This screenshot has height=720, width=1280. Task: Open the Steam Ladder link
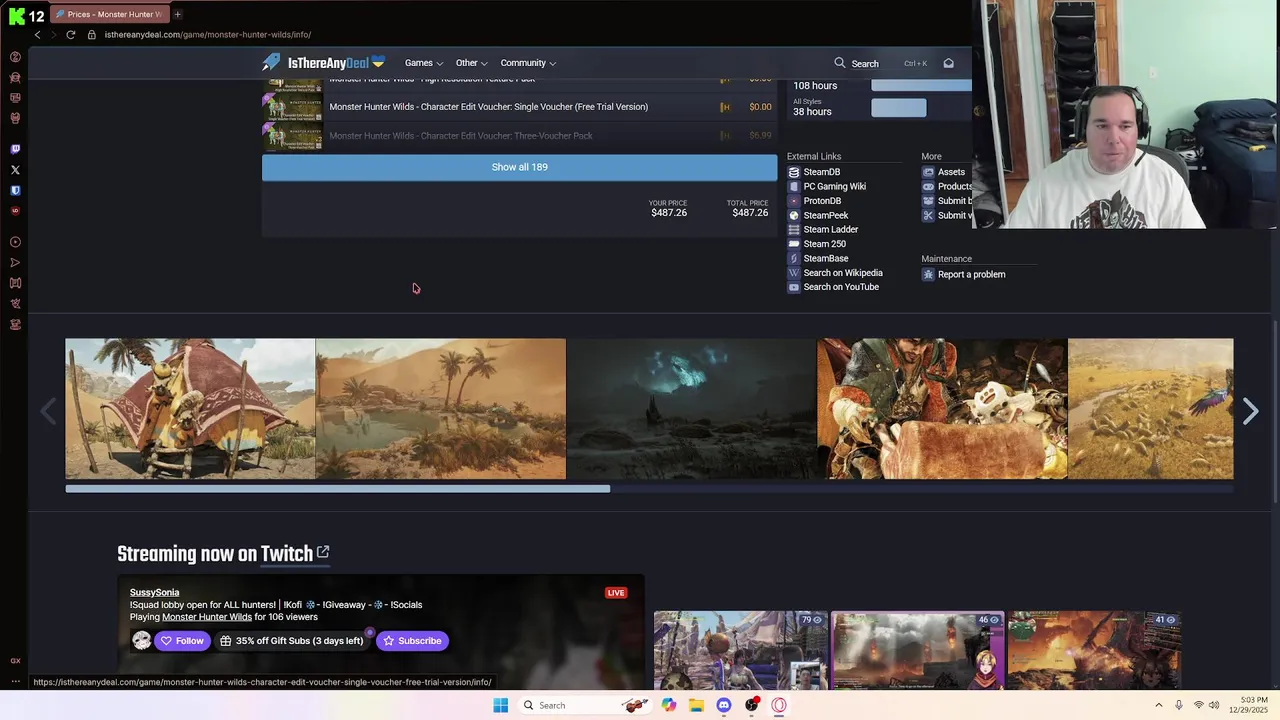[823, 229]
